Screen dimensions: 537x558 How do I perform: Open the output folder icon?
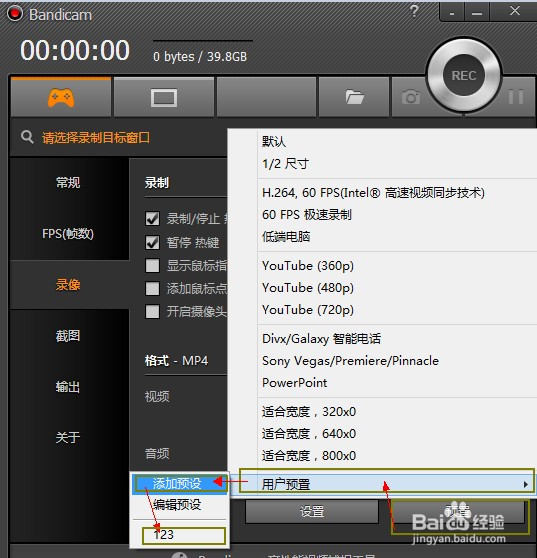354,97
